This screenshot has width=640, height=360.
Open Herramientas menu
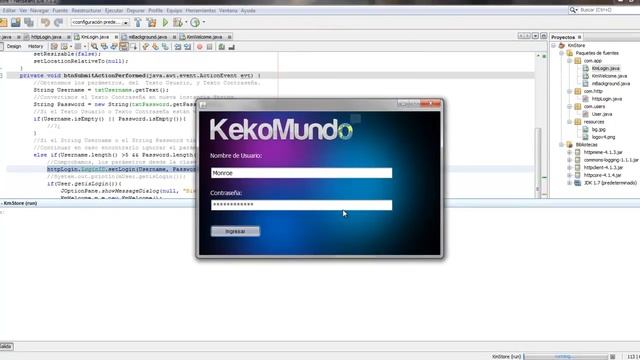coord(200,11)
